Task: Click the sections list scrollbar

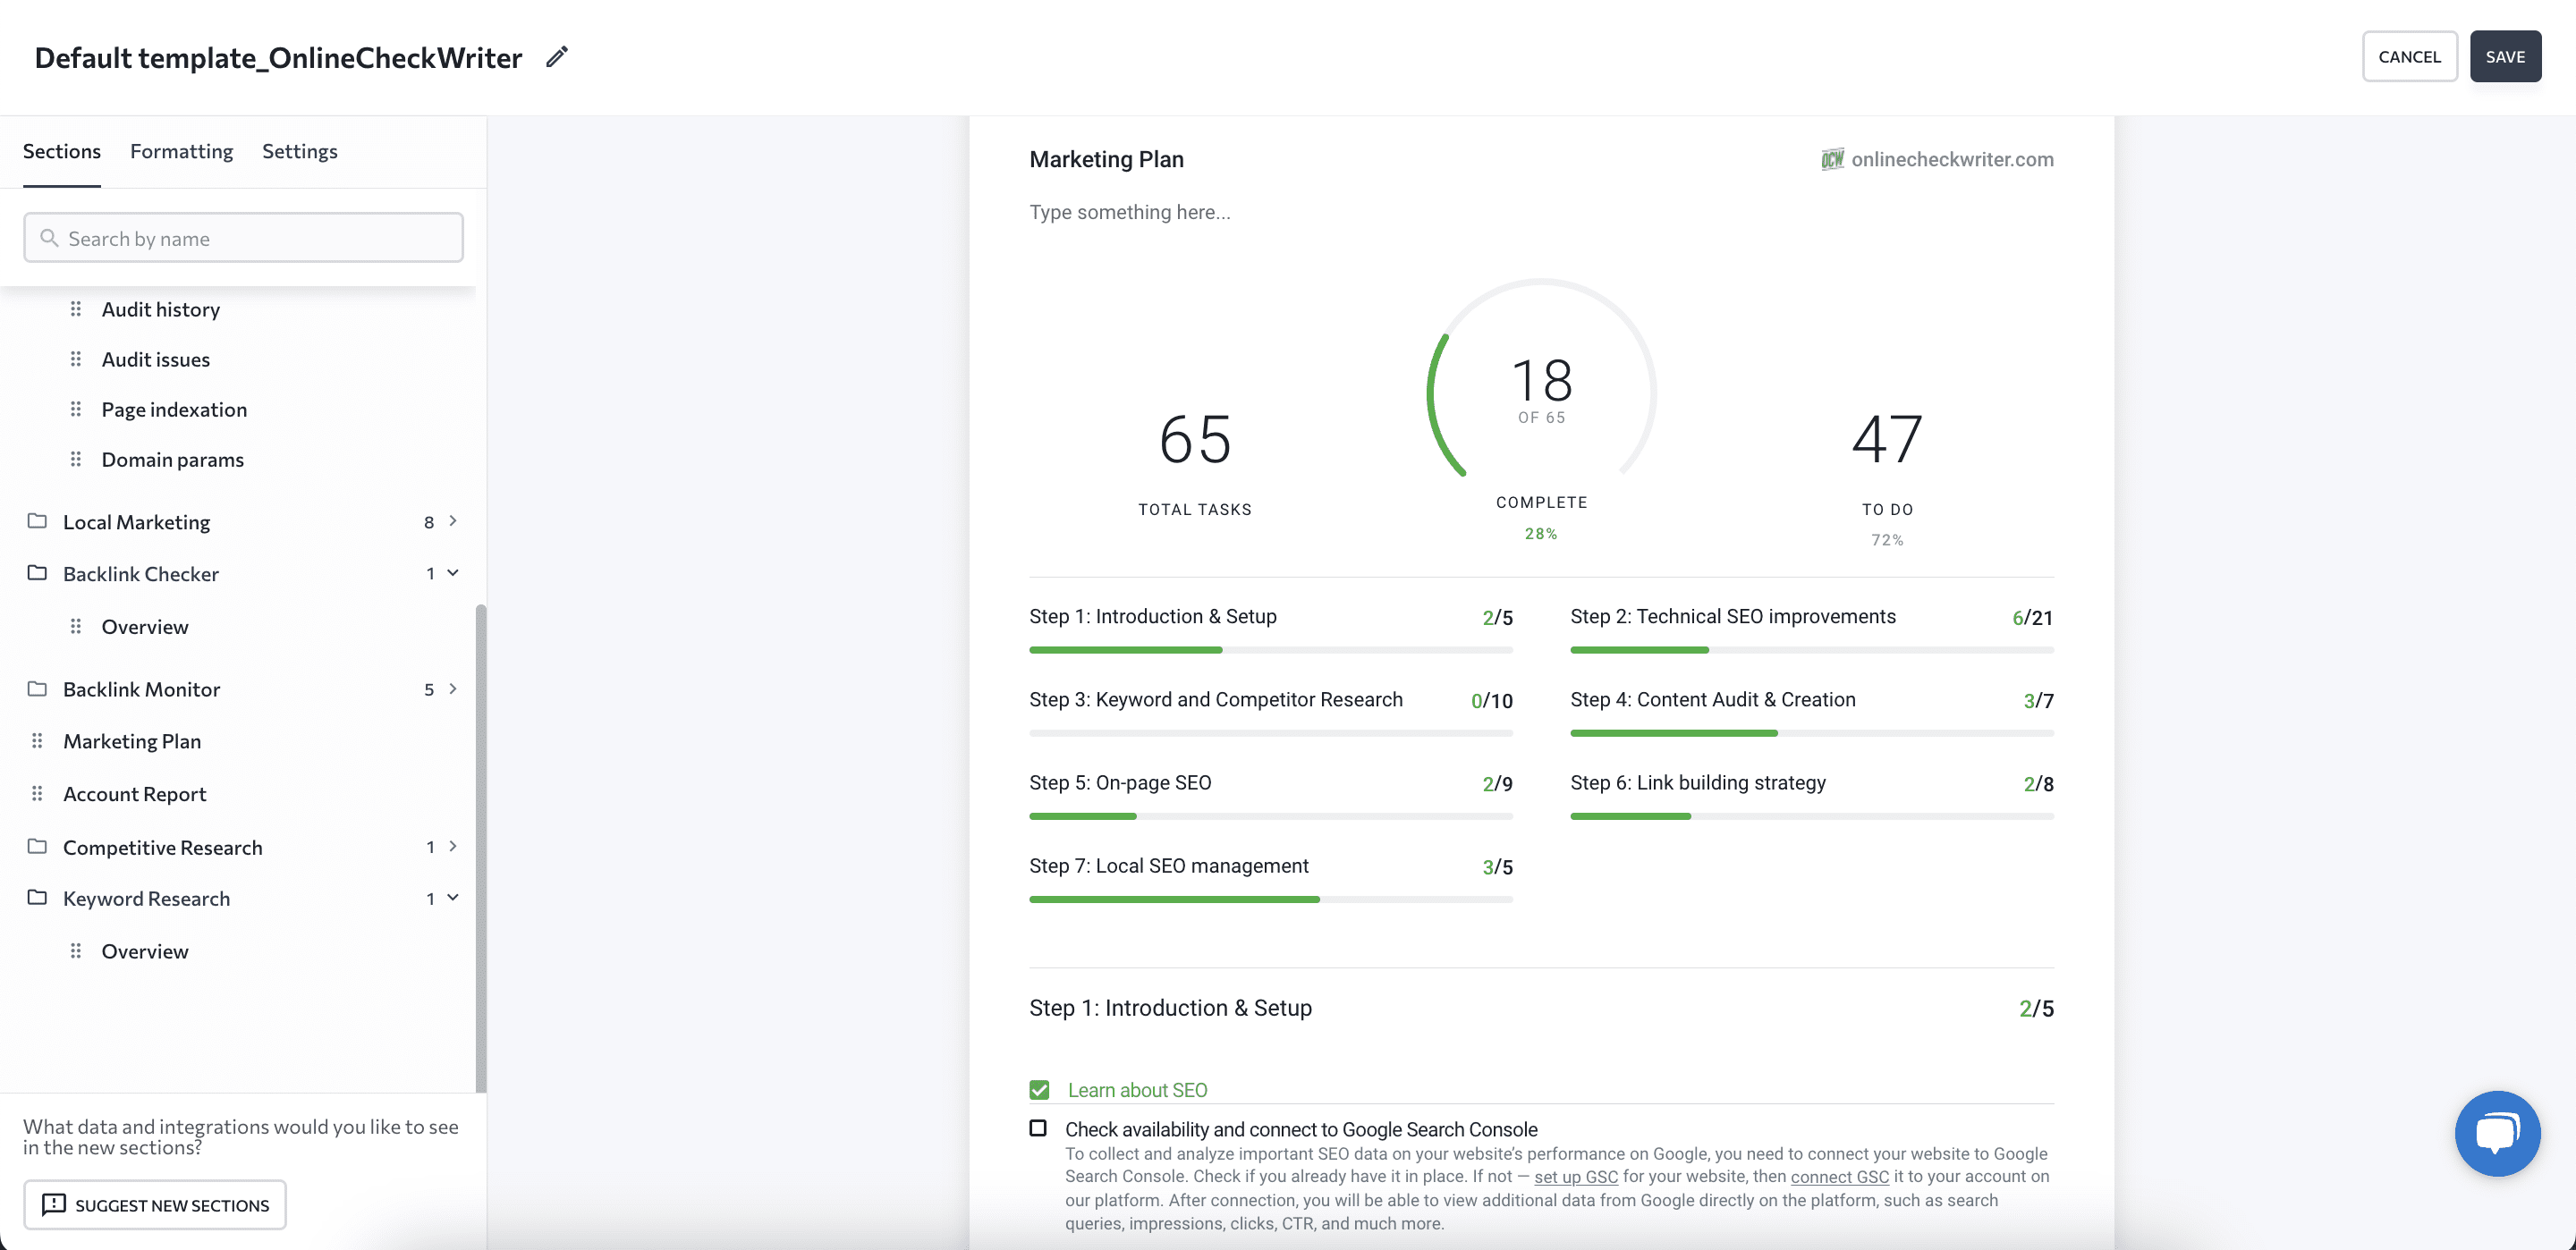Action: (481, 848)
